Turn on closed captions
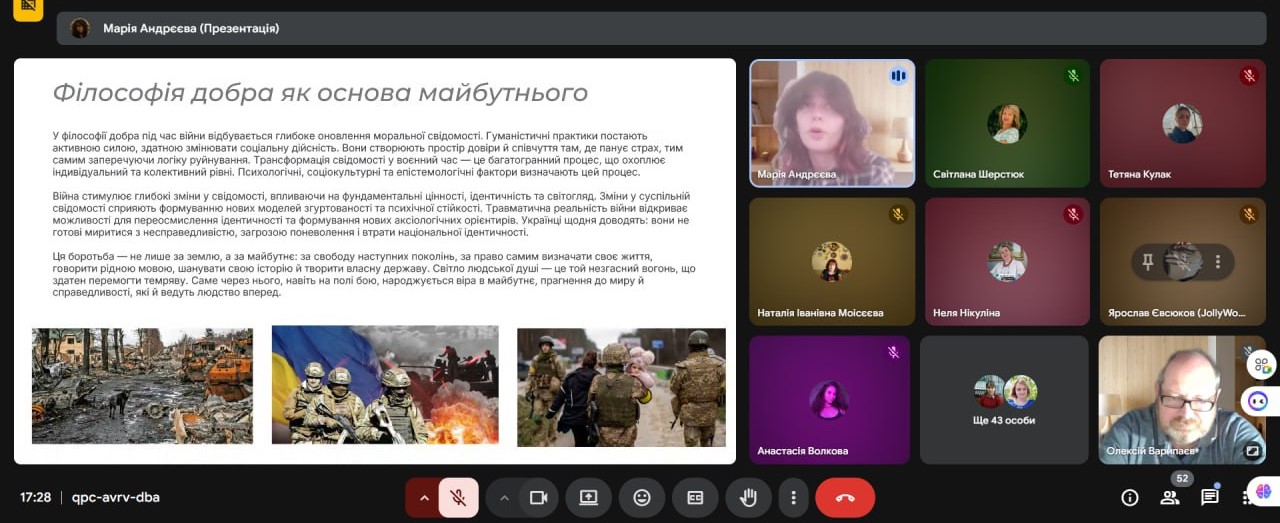 coord(694,497)
